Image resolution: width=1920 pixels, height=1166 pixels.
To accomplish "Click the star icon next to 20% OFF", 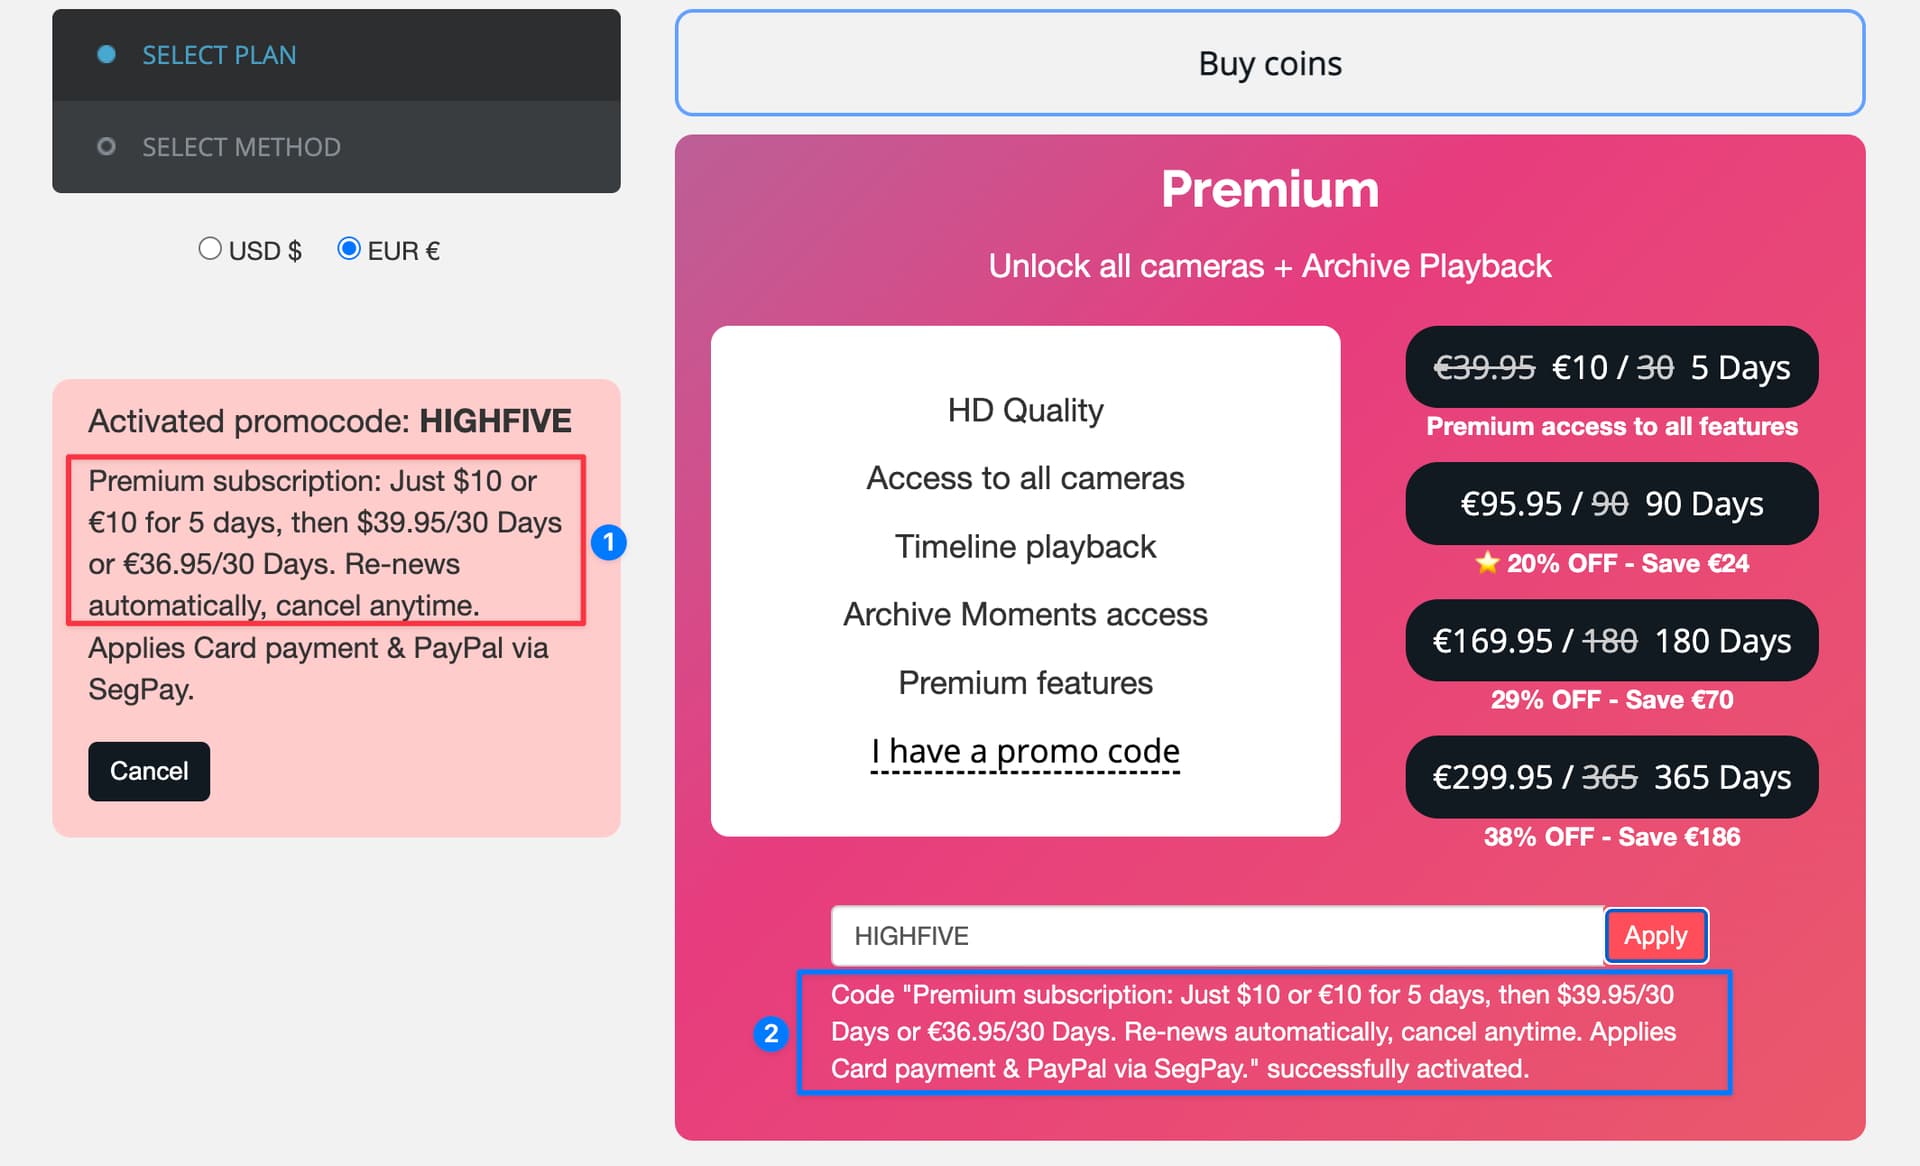I will tap(1487, 562).
